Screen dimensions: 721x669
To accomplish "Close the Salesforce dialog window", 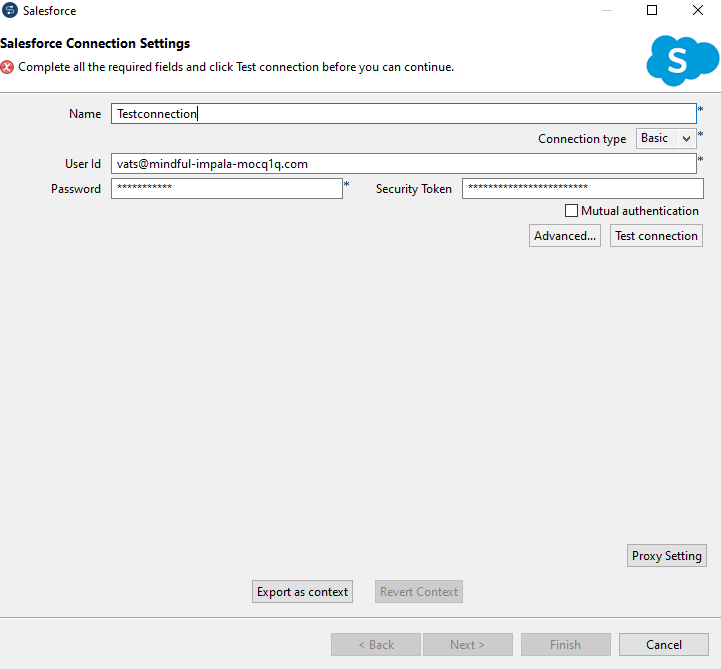I will pyautogui.click(x=698, y=10).
